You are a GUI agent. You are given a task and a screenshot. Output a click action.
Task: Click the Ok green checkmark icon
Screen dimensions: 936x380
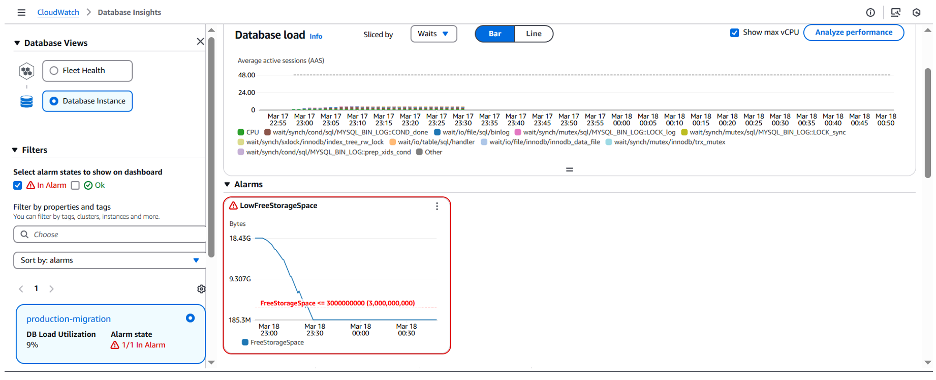(88, 186)
